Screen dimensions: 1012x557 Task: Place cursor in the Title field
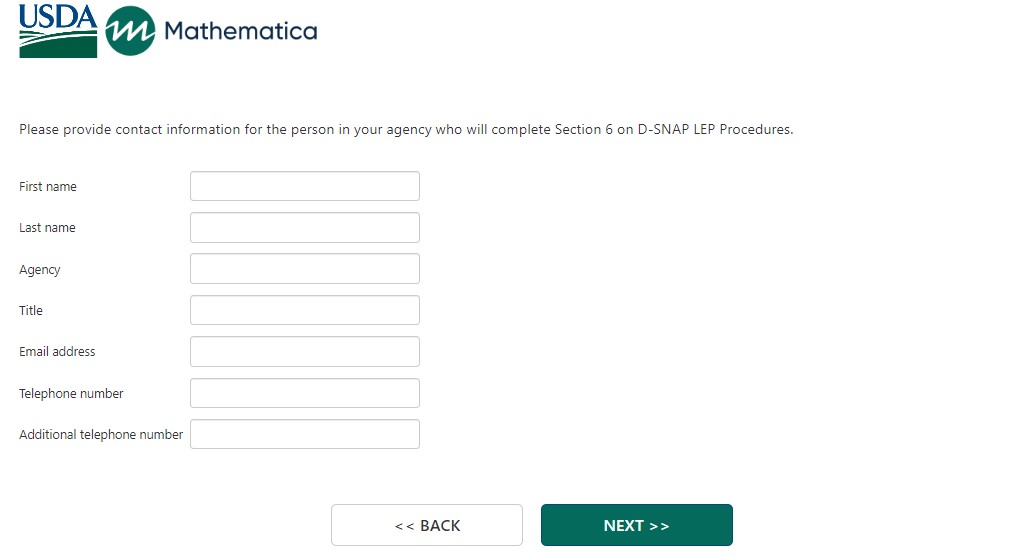point(304,310)
